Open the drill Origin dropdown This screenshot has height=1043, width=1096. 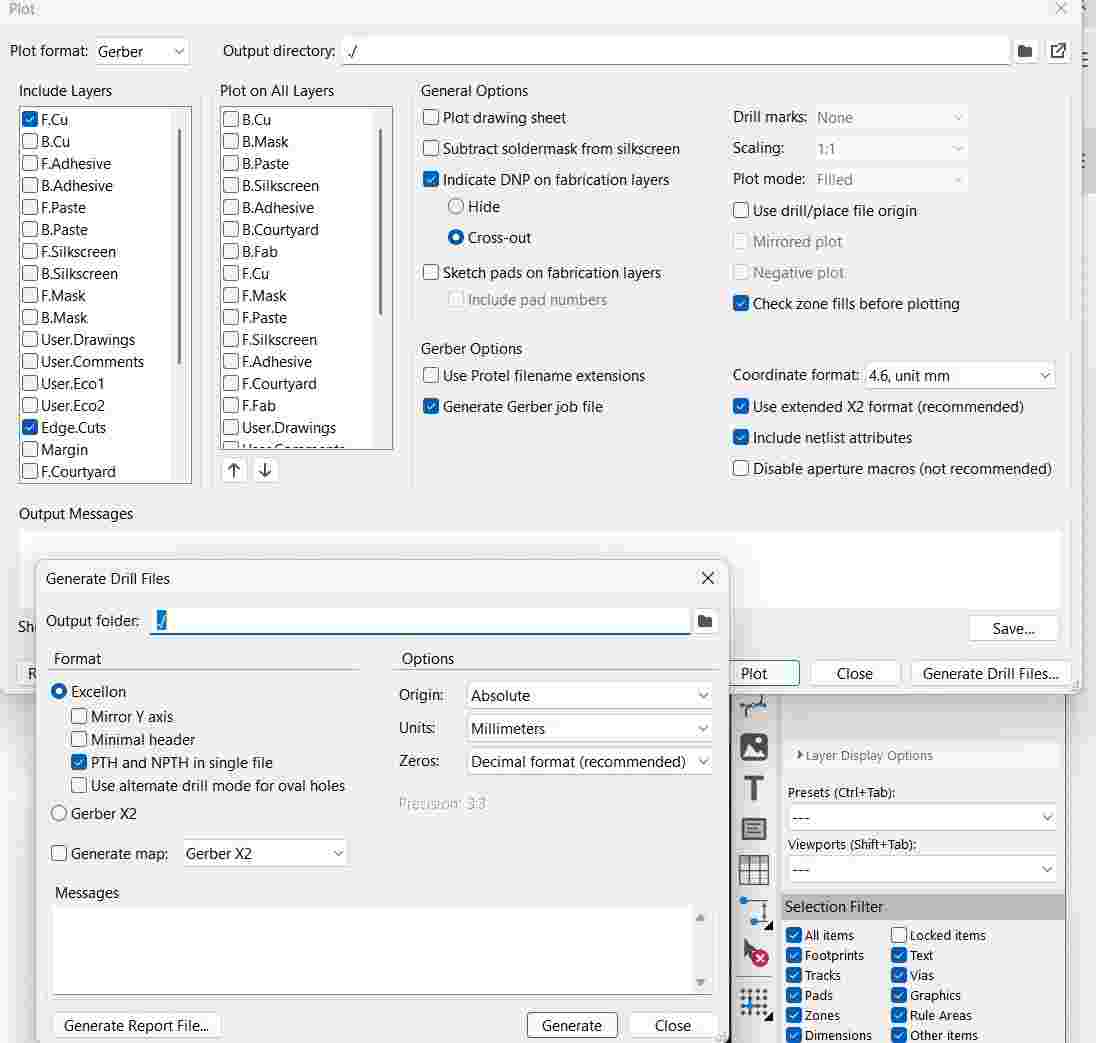click(589, 696)
